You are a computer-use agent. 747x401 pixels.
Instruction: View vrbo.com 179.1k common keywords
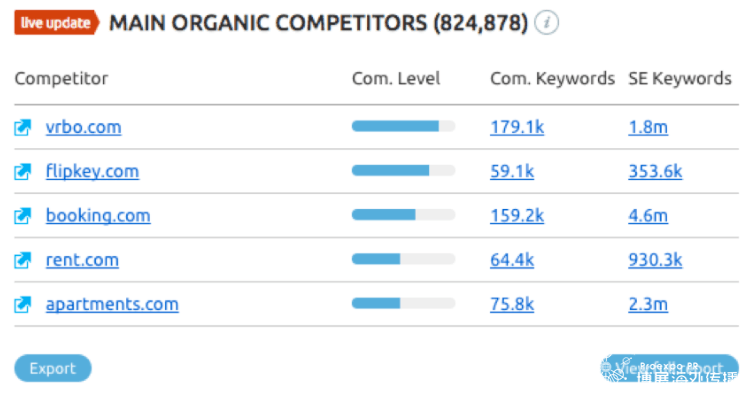(517, 127)
